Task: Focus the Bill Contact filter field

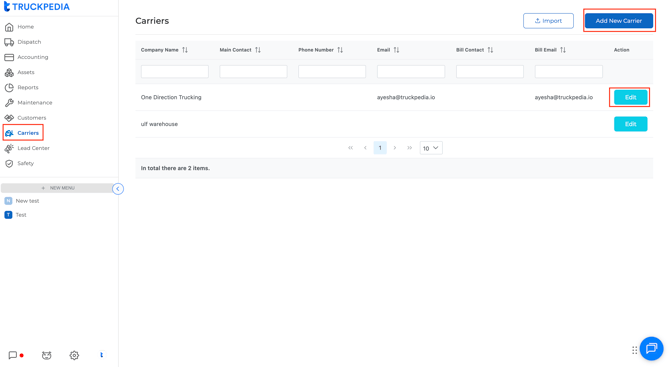Action: pyautogui.click(x=490, y=71)
